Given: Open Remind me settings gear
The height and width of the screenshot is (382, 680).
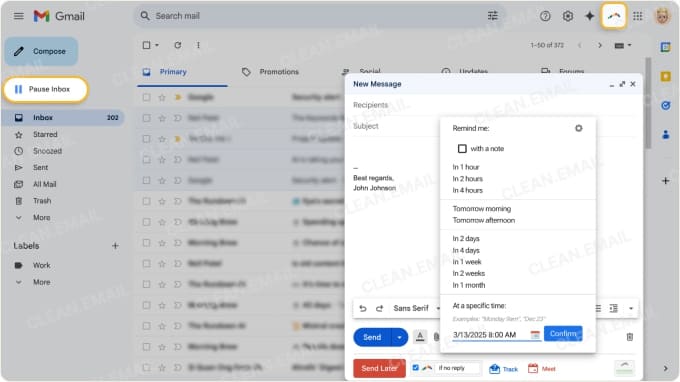Looking at the screenshot, I should click(x=579, y=128).
